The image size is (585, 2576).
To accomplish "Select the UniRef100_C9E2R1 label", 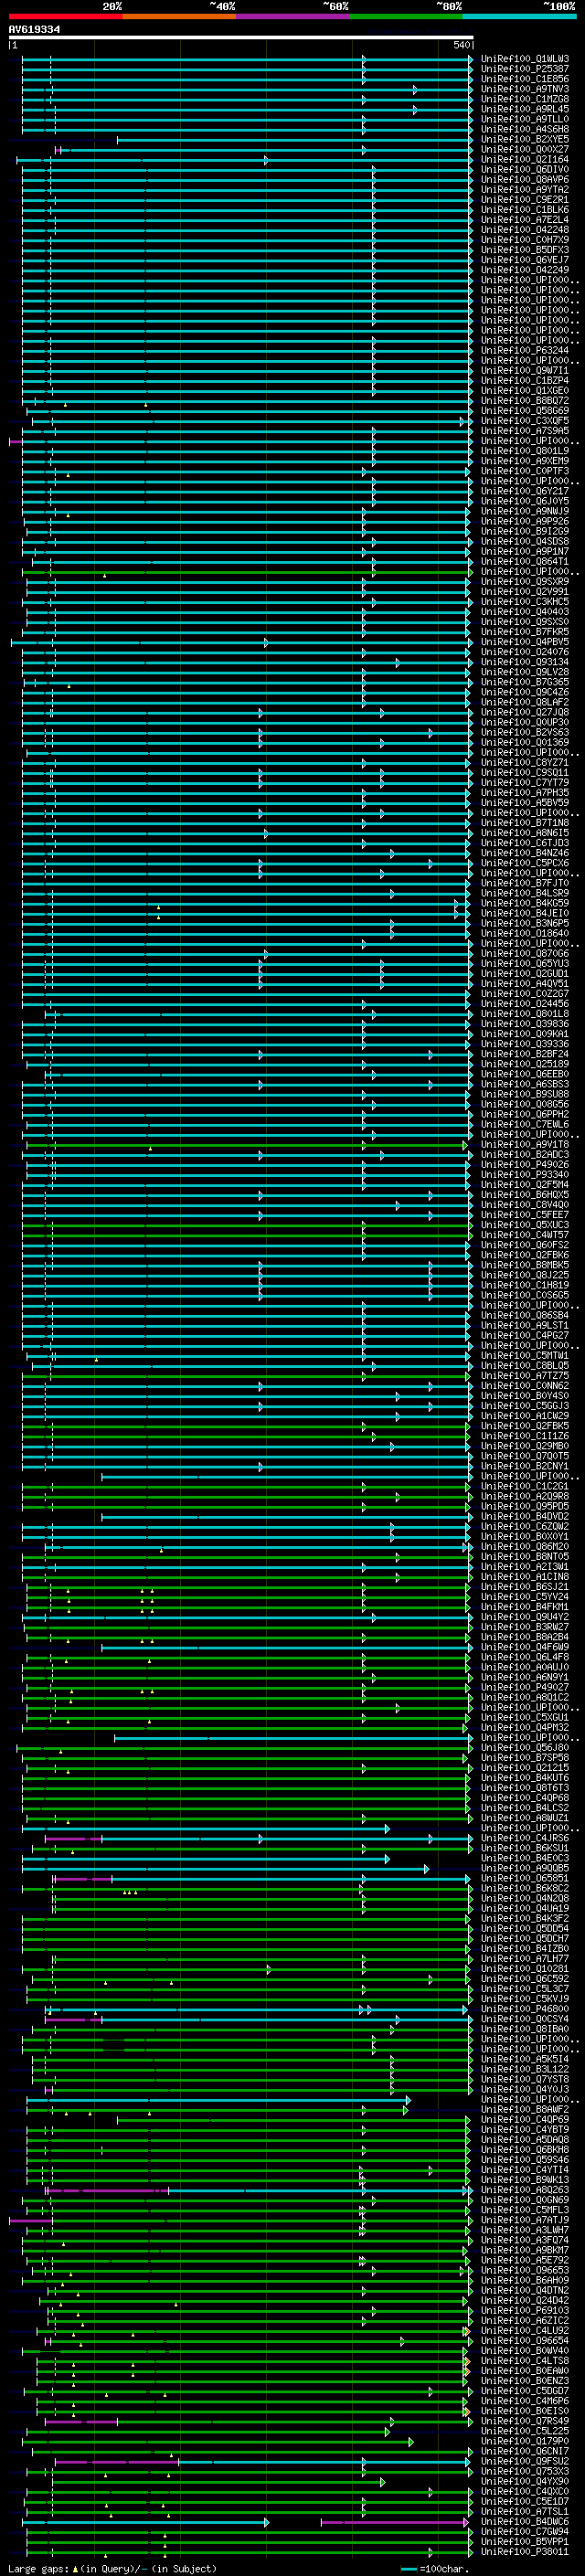I will [525, 199].
